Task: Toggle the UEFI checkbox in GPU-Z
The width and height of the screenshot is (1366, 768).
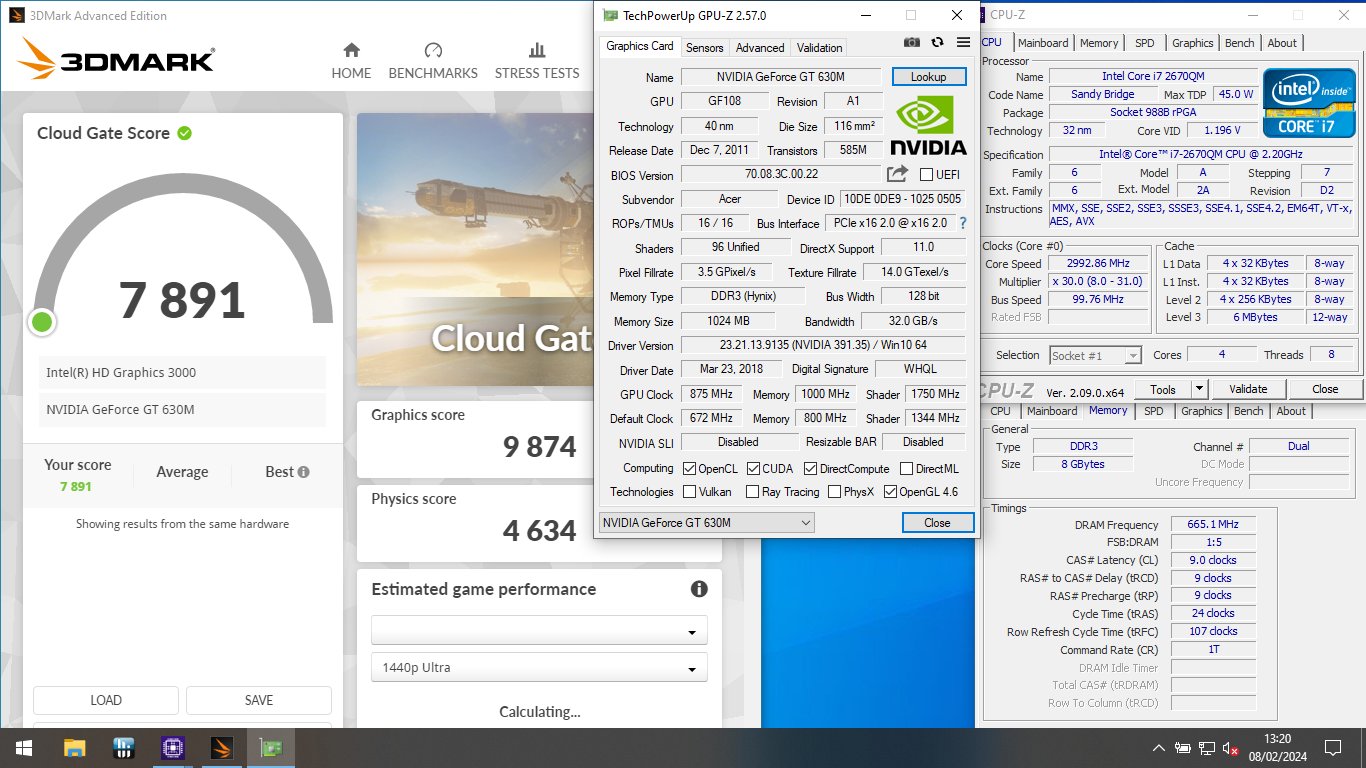Action: pos(926,175)
